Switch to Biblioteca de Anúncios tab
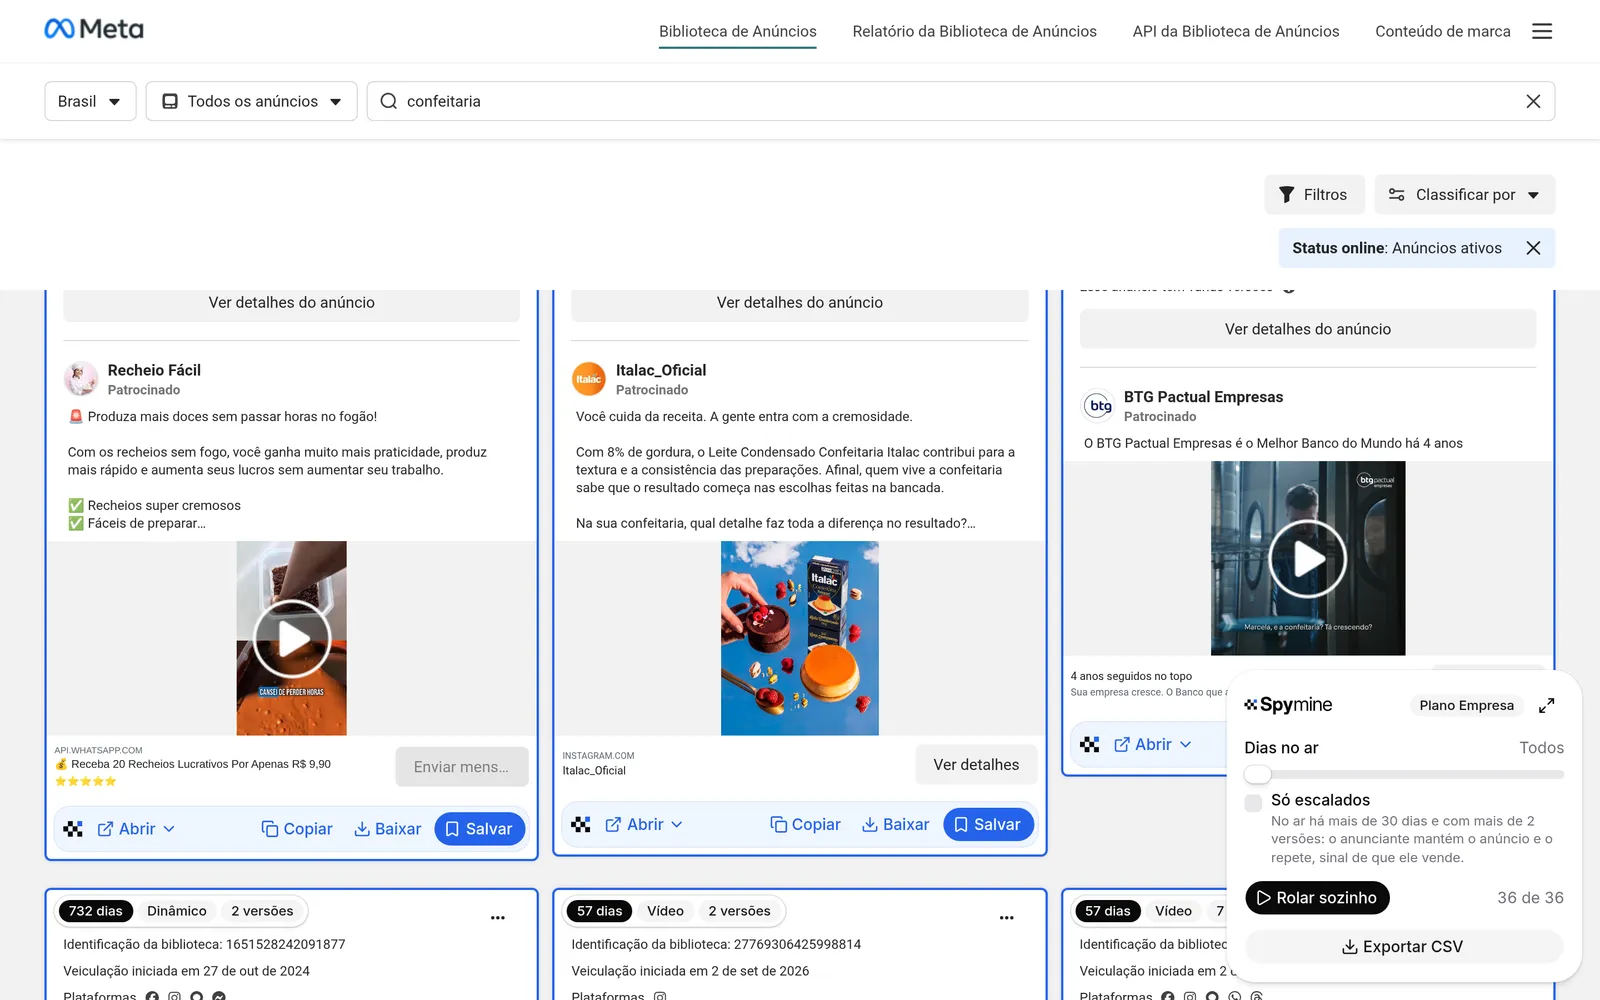The width and height of the screenshot is (1600, 1000). tap(738, 31)
